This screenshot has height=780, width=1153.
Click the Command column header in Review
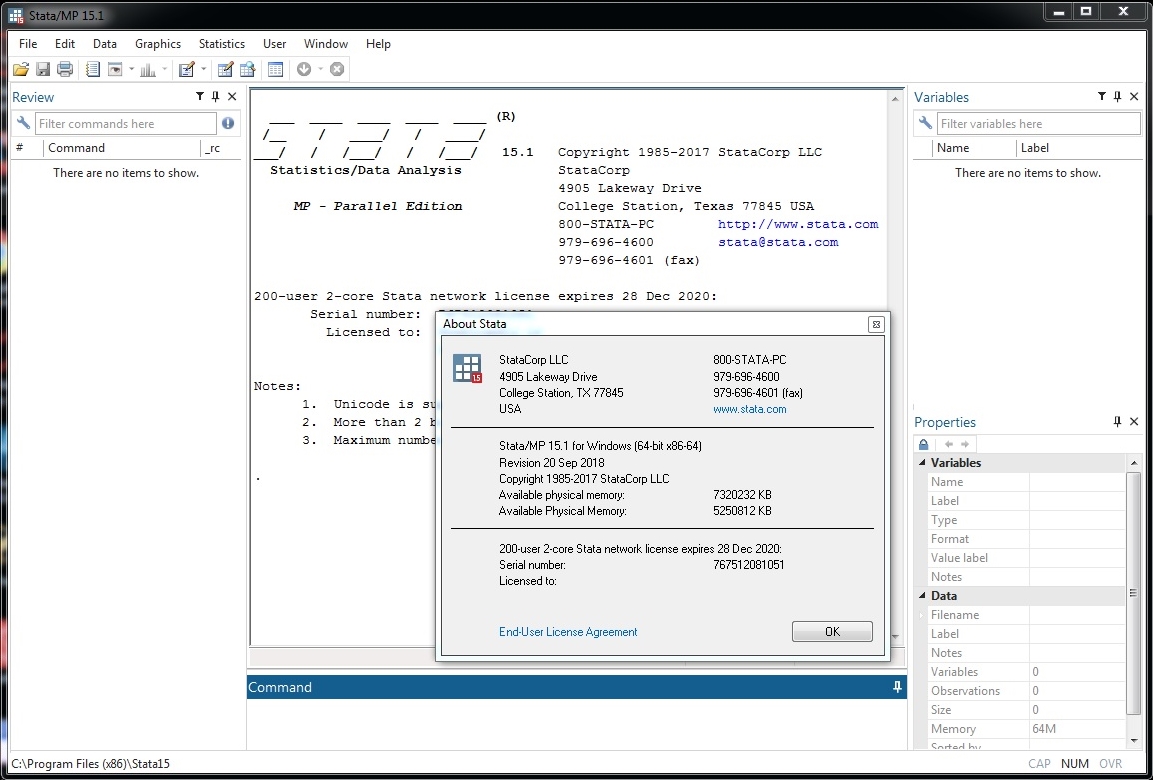tap(122, 148)
